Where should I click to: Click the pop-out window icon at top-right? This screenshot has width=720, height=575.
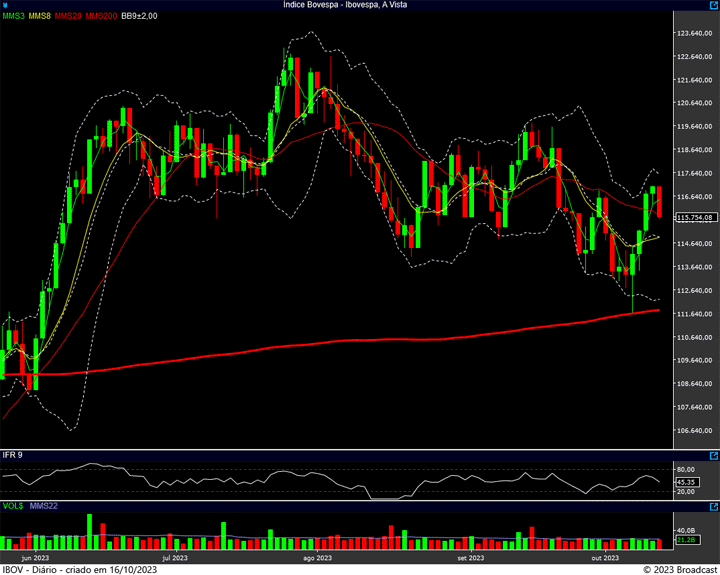coord(713,5)
